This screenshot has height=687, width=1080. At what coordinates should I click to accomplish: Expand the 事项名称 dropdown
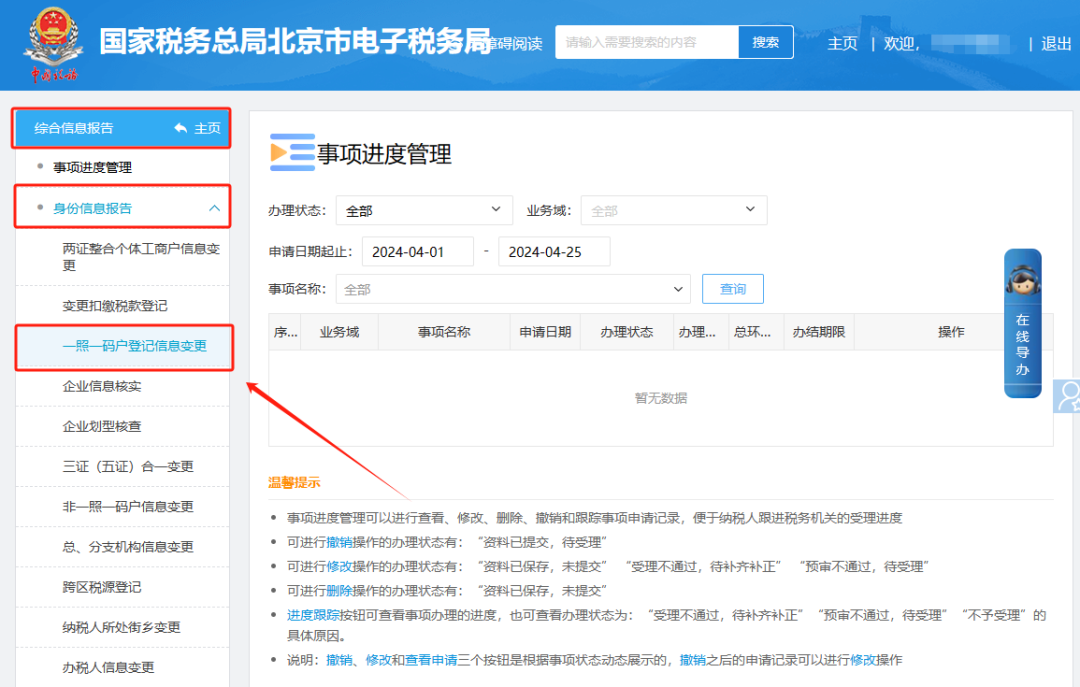point(512,289)
